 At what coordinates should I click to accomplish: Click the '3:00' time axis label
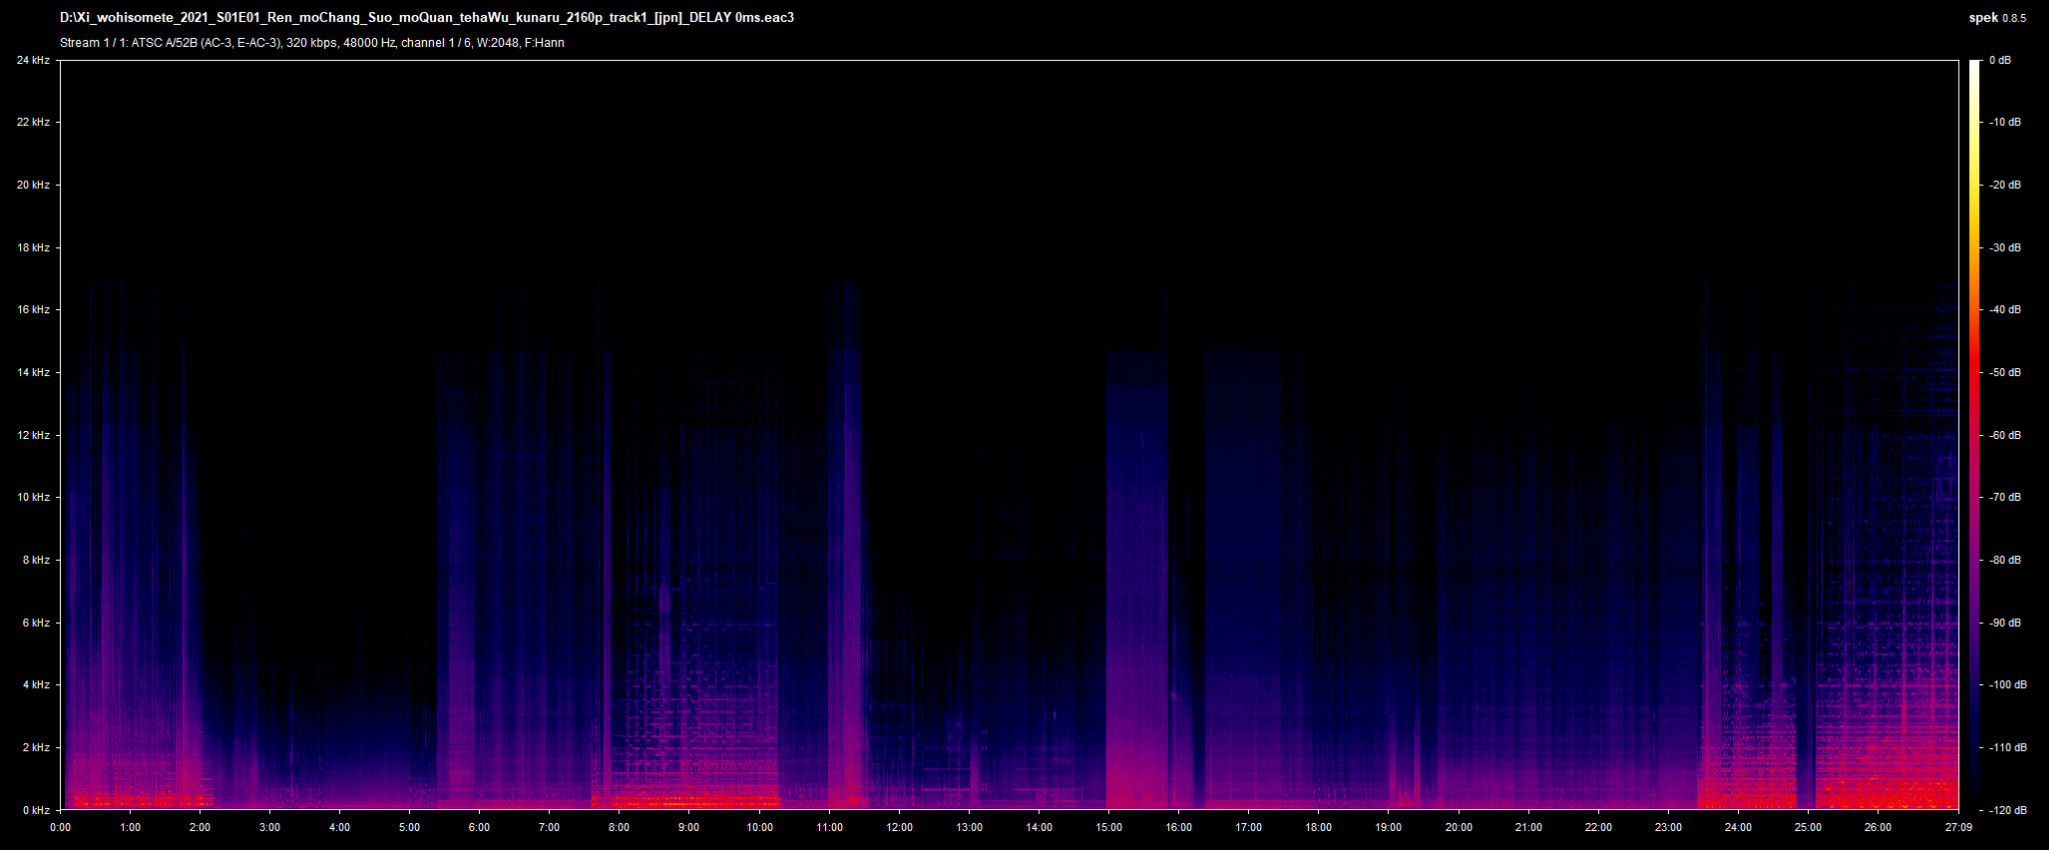tap(270, 827)
